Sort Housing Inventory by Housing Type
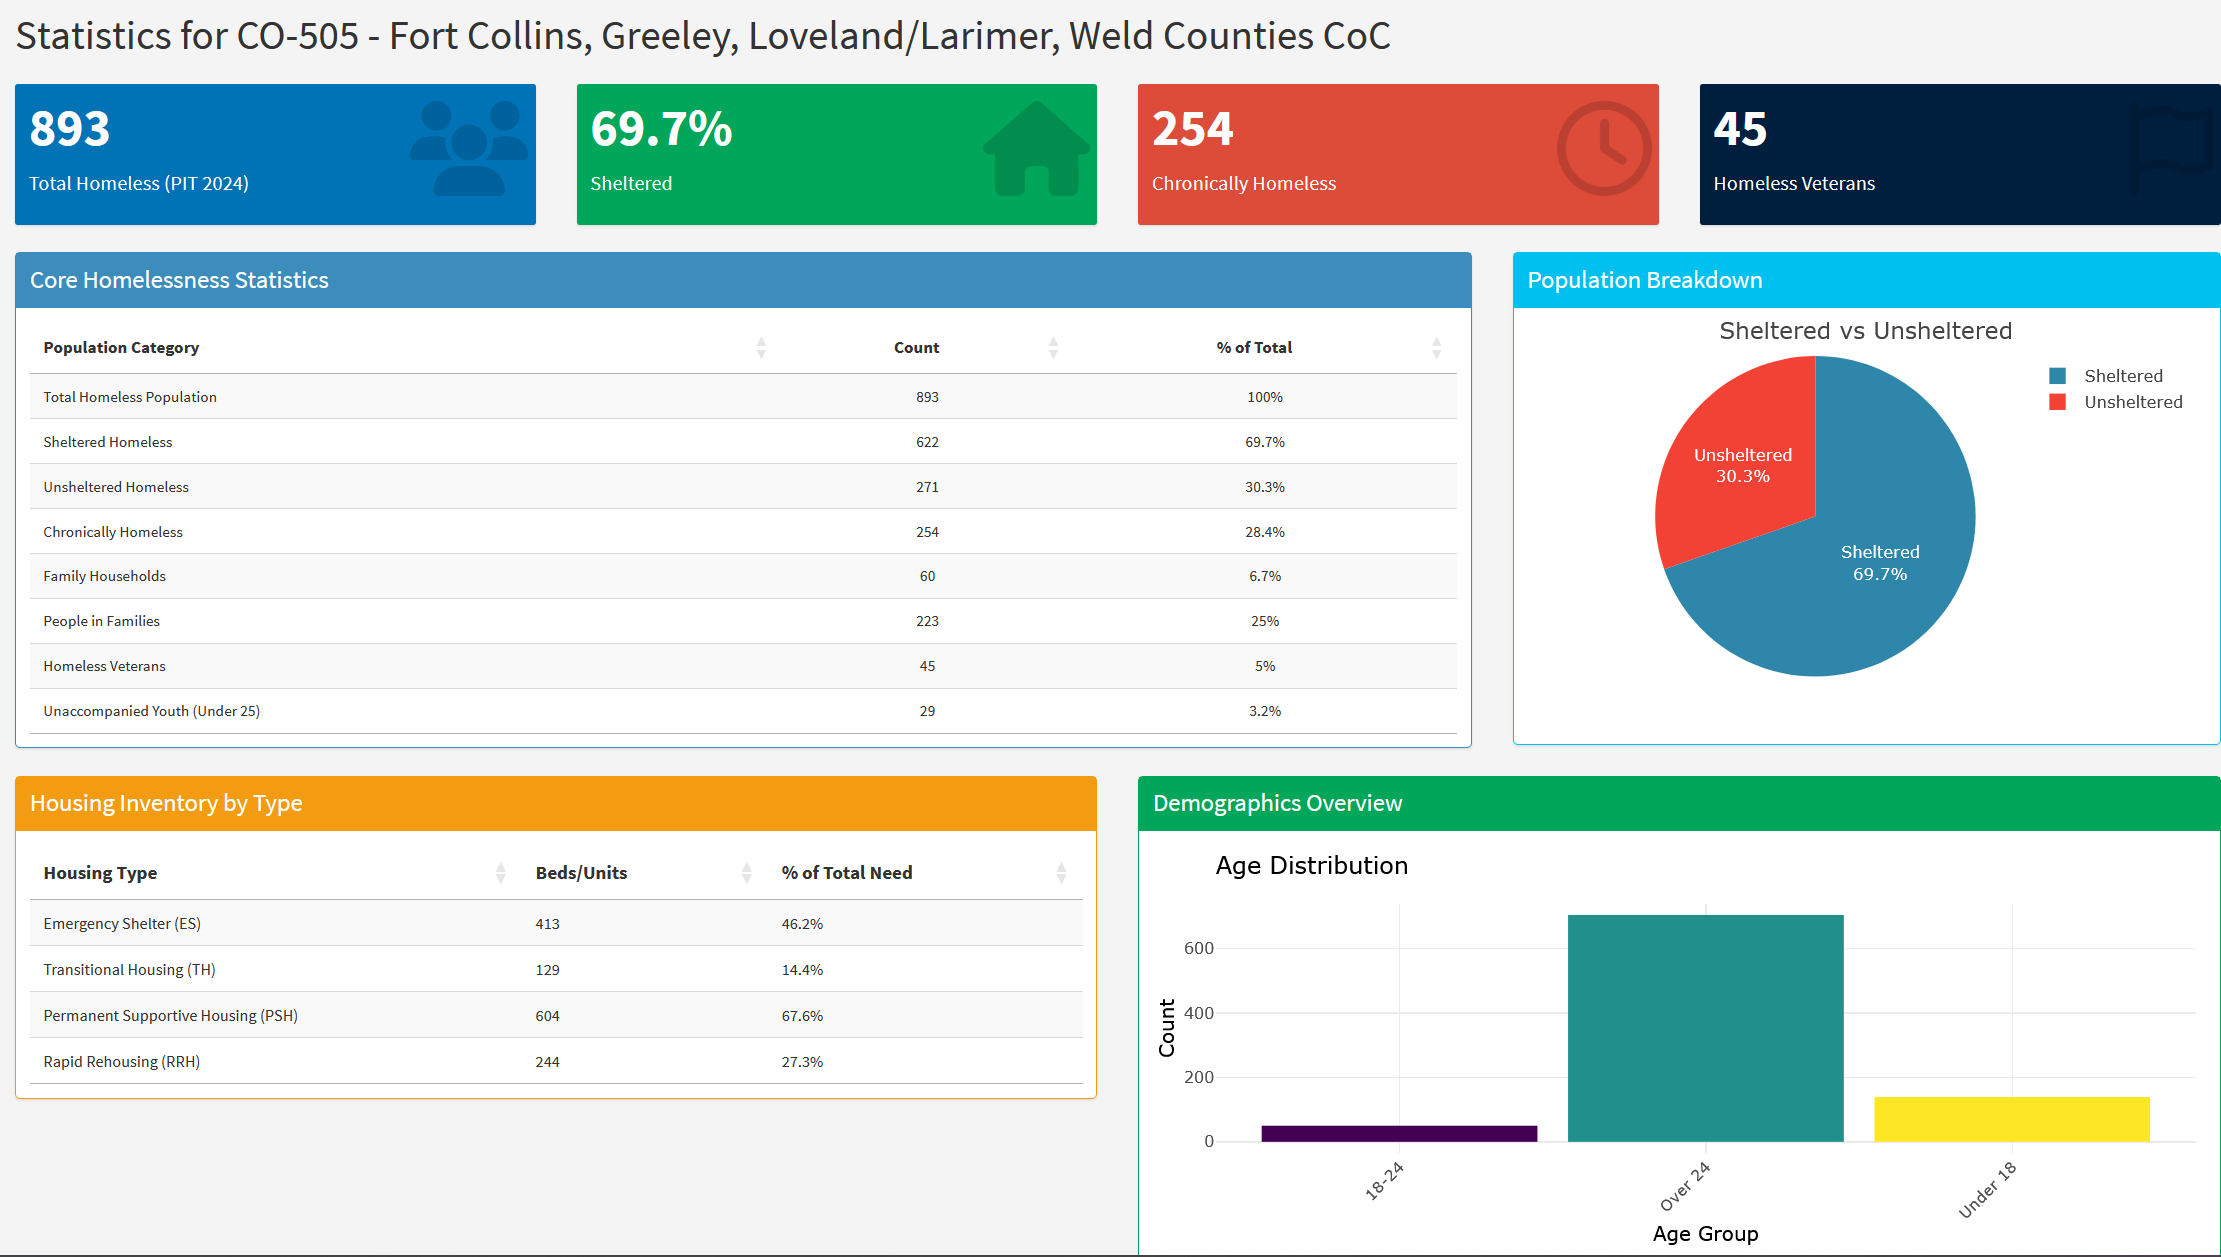 (500, 873)
